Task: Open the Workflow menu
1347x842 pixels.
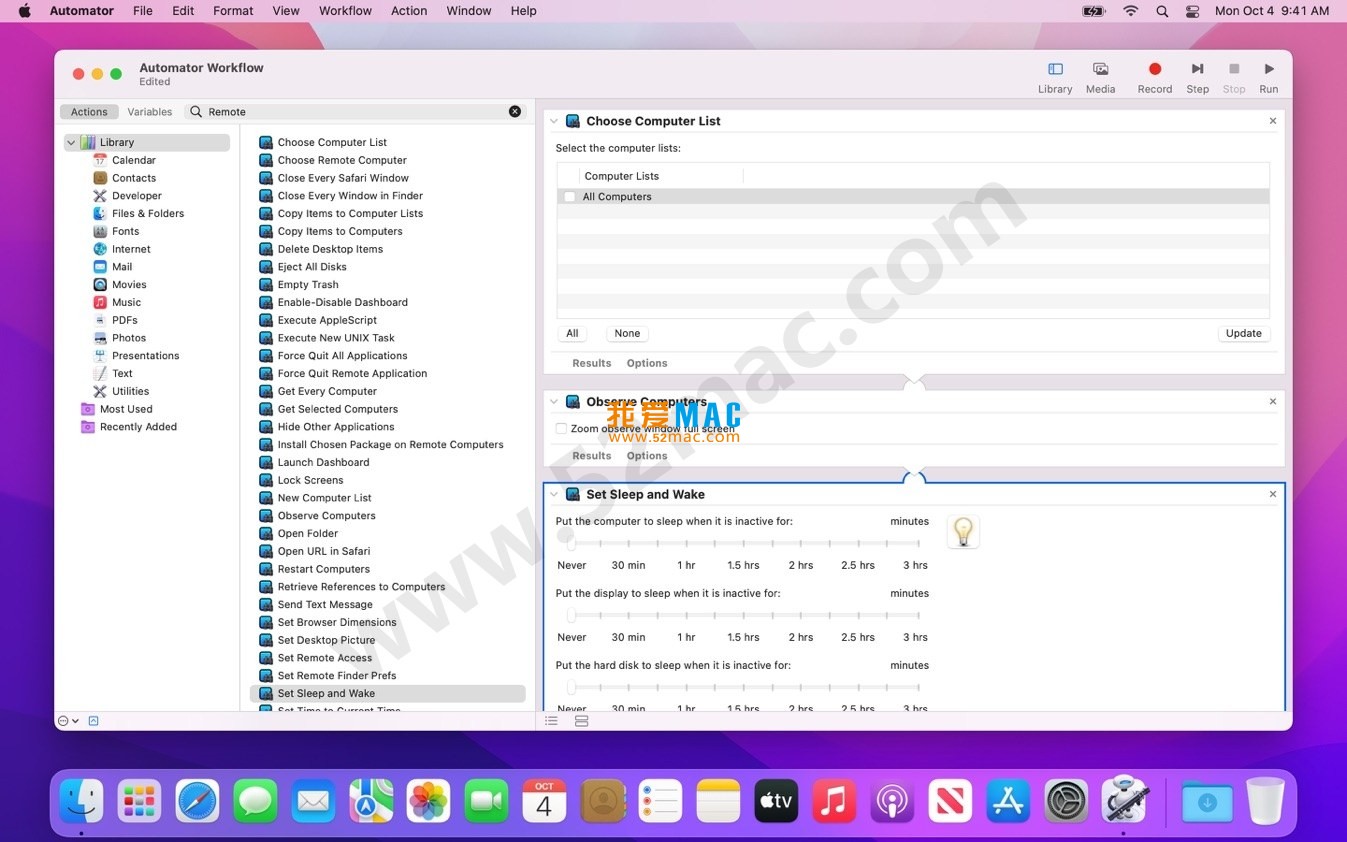Action: click(x=345, y=11)
